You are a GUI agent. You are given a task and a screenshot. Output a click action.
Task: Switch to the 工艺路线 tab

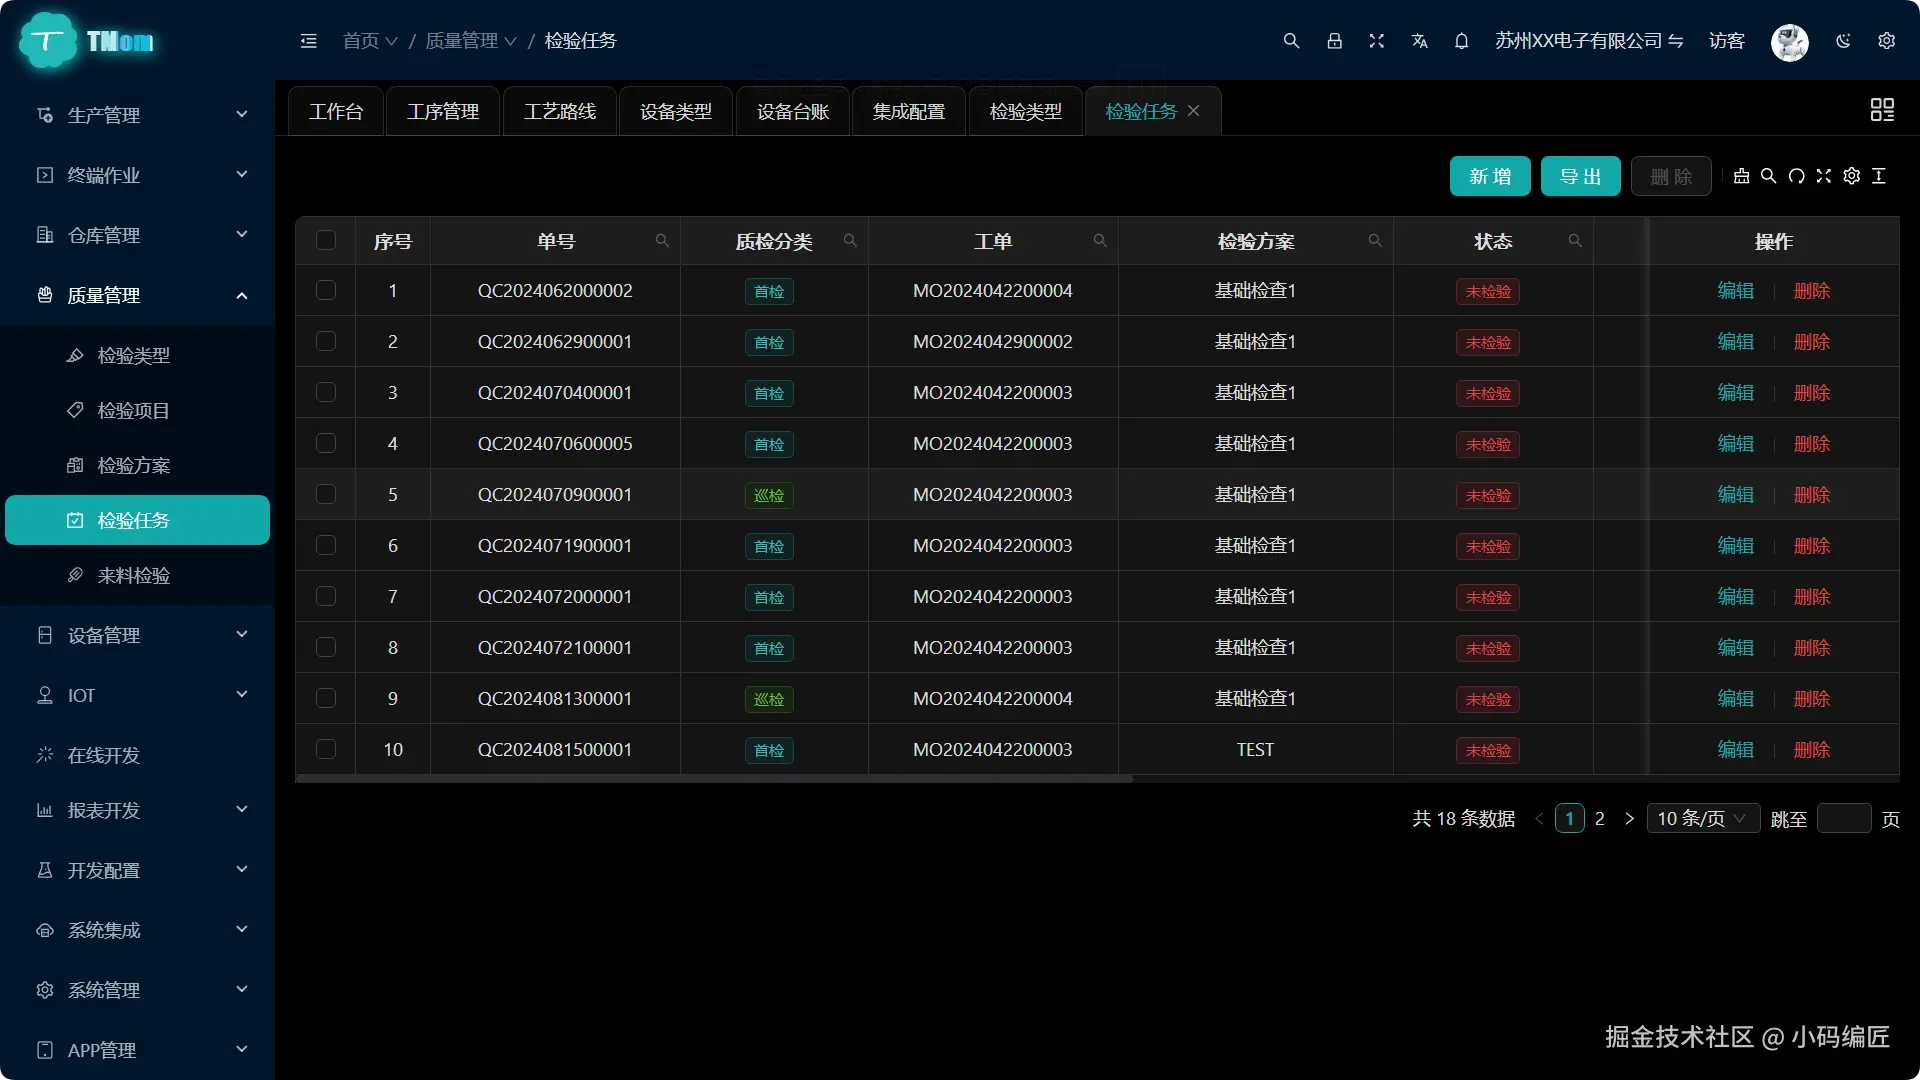click(x=559, y=111)
